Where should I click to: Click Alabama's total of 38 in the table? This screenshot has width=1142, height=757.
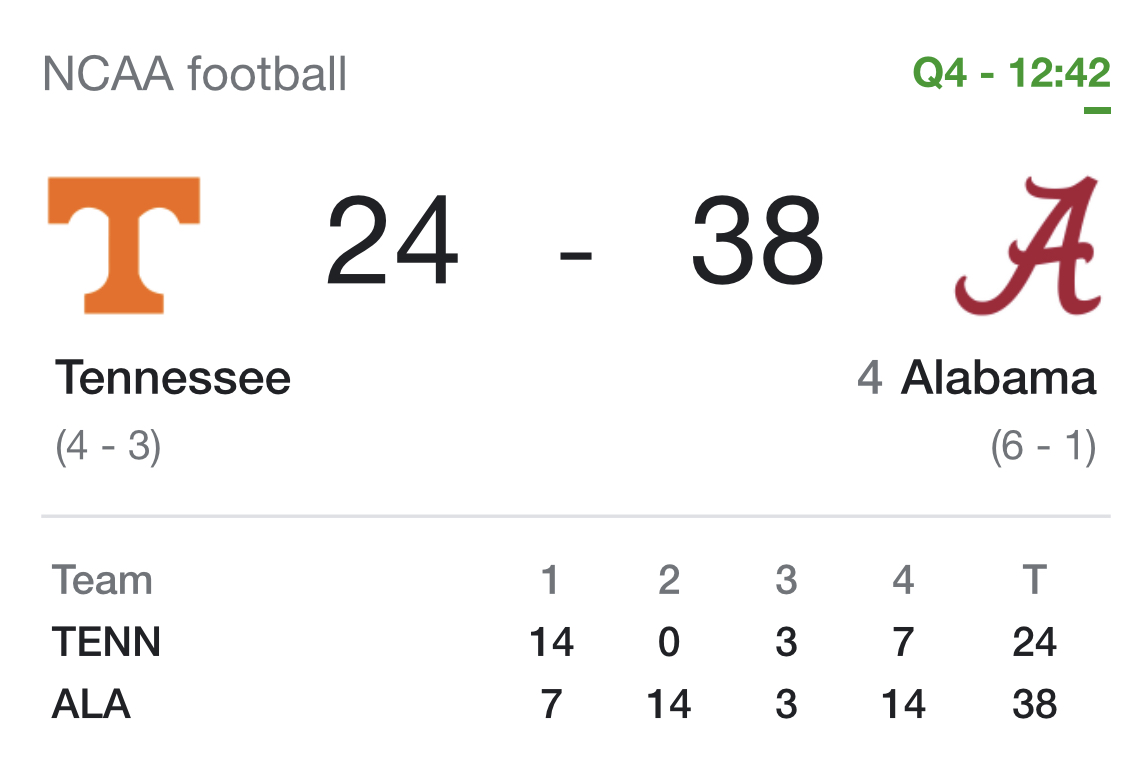point(1034,704)
